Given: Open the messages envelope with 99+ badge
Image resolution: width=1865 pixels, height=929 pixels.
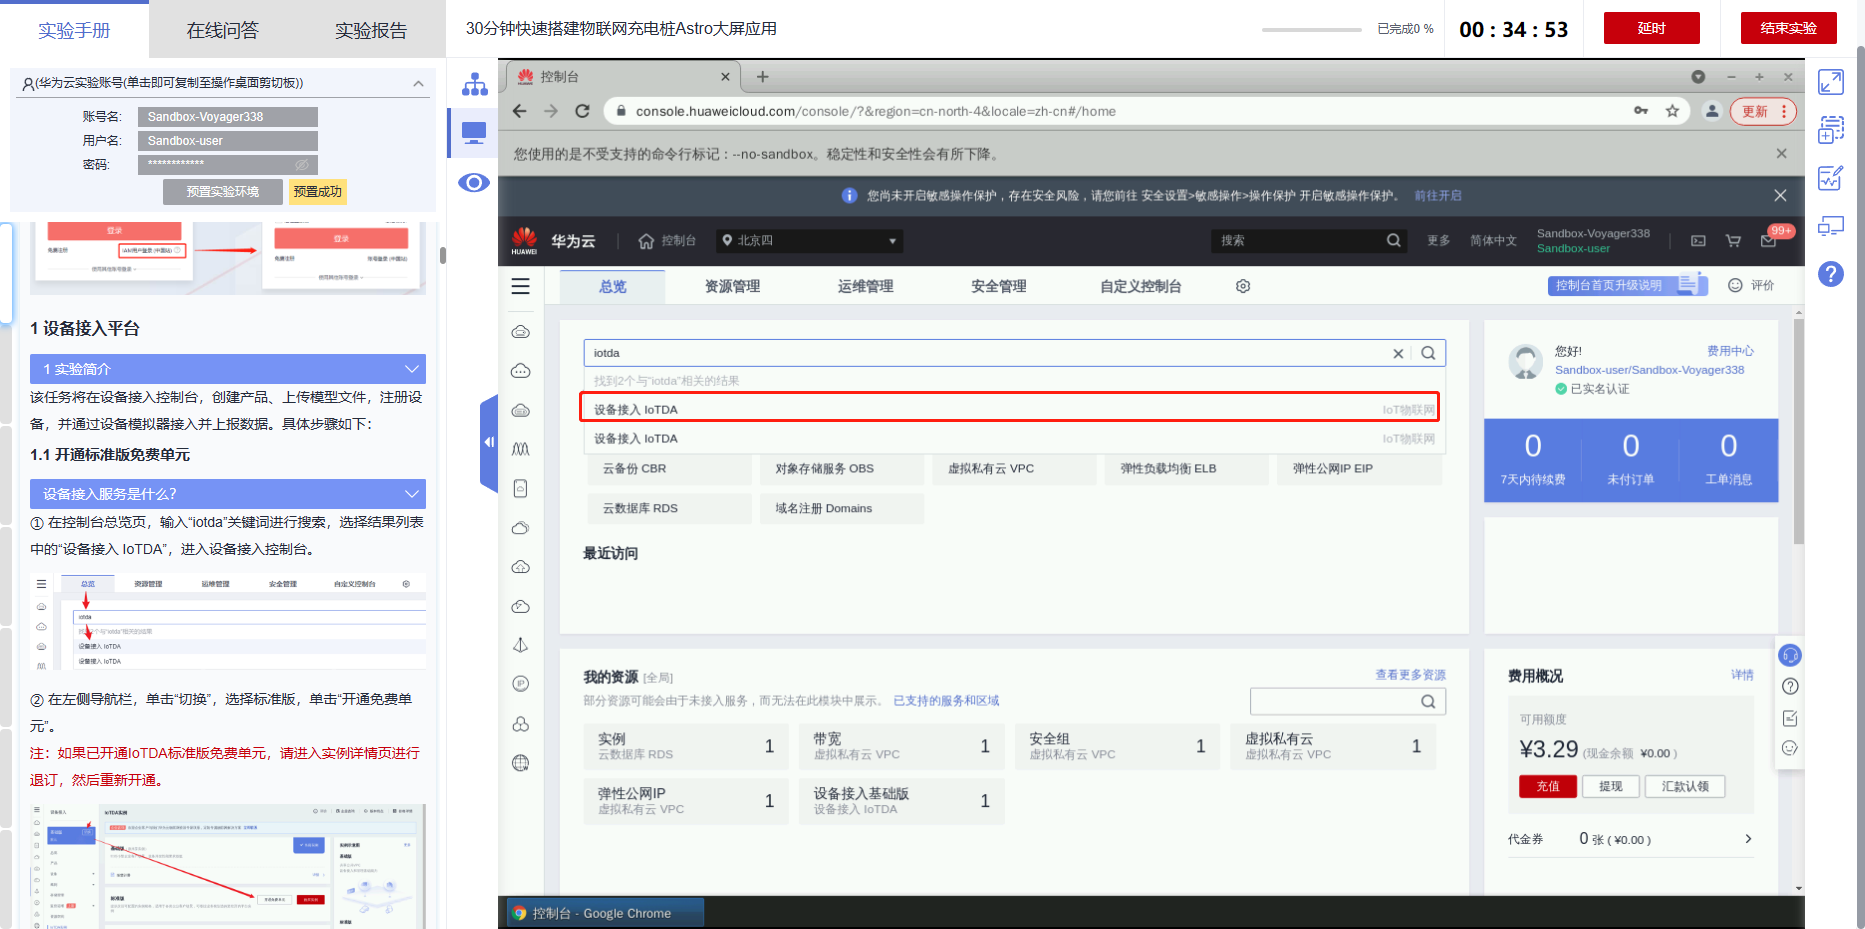Looking at the screenshot, I should coord(1768,240).
